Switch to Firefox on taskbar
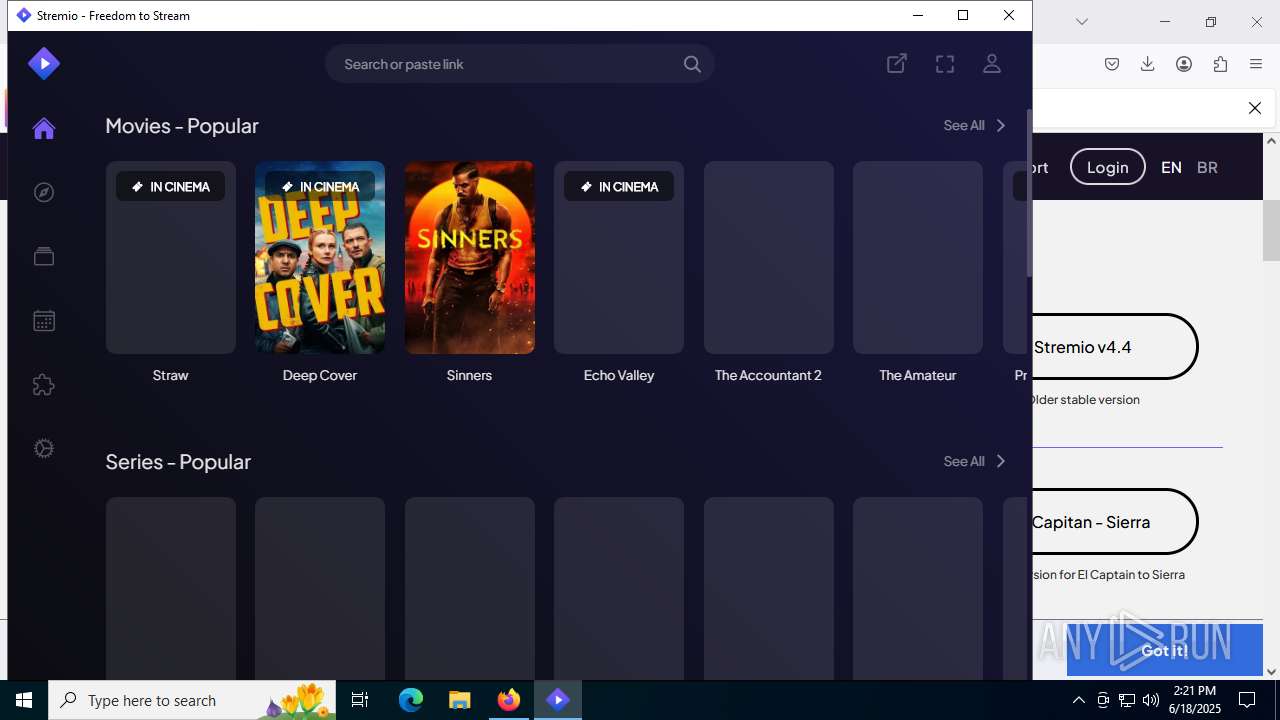This screenshot has height=720, width=1280. pos(509,700)
